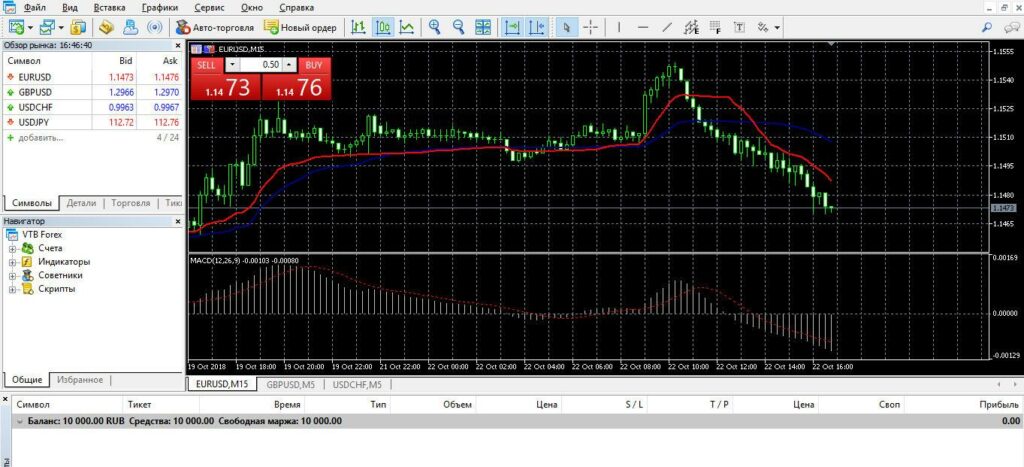Pick the horizontal line drawing tool
Viewport: 1024px width, 467px height.
tap(642, 27)
